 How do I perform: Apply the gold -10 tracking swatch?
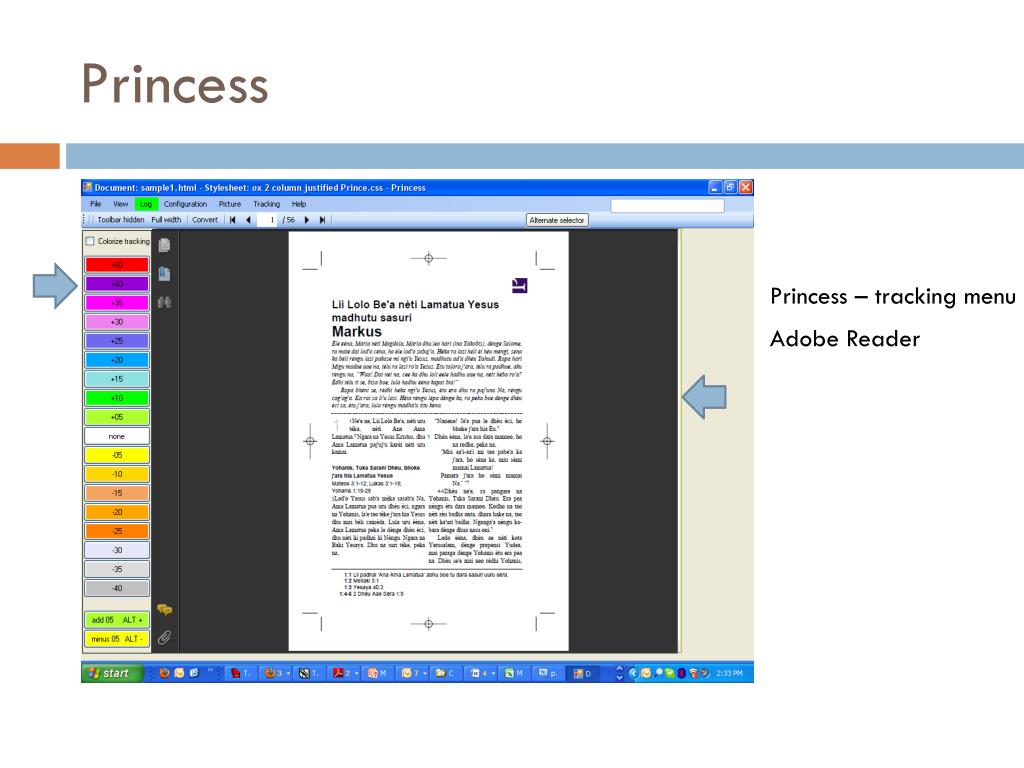(x=117, y=474)
